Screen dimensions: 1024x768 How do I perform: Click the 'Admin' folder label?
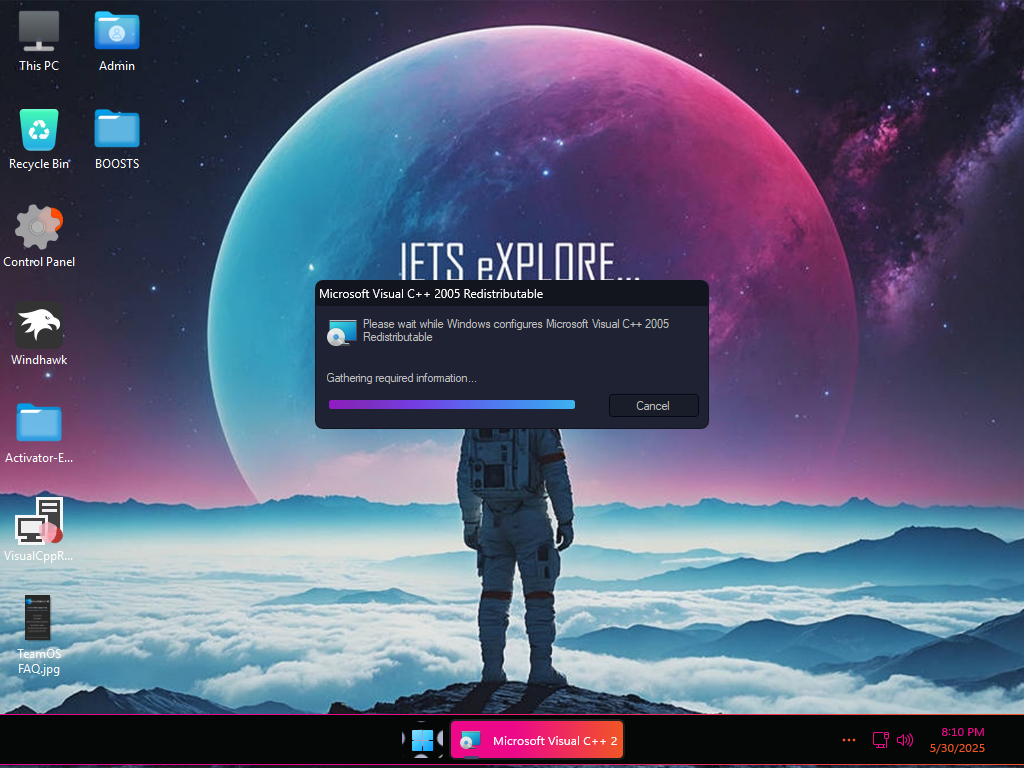[x=117, y=66]
